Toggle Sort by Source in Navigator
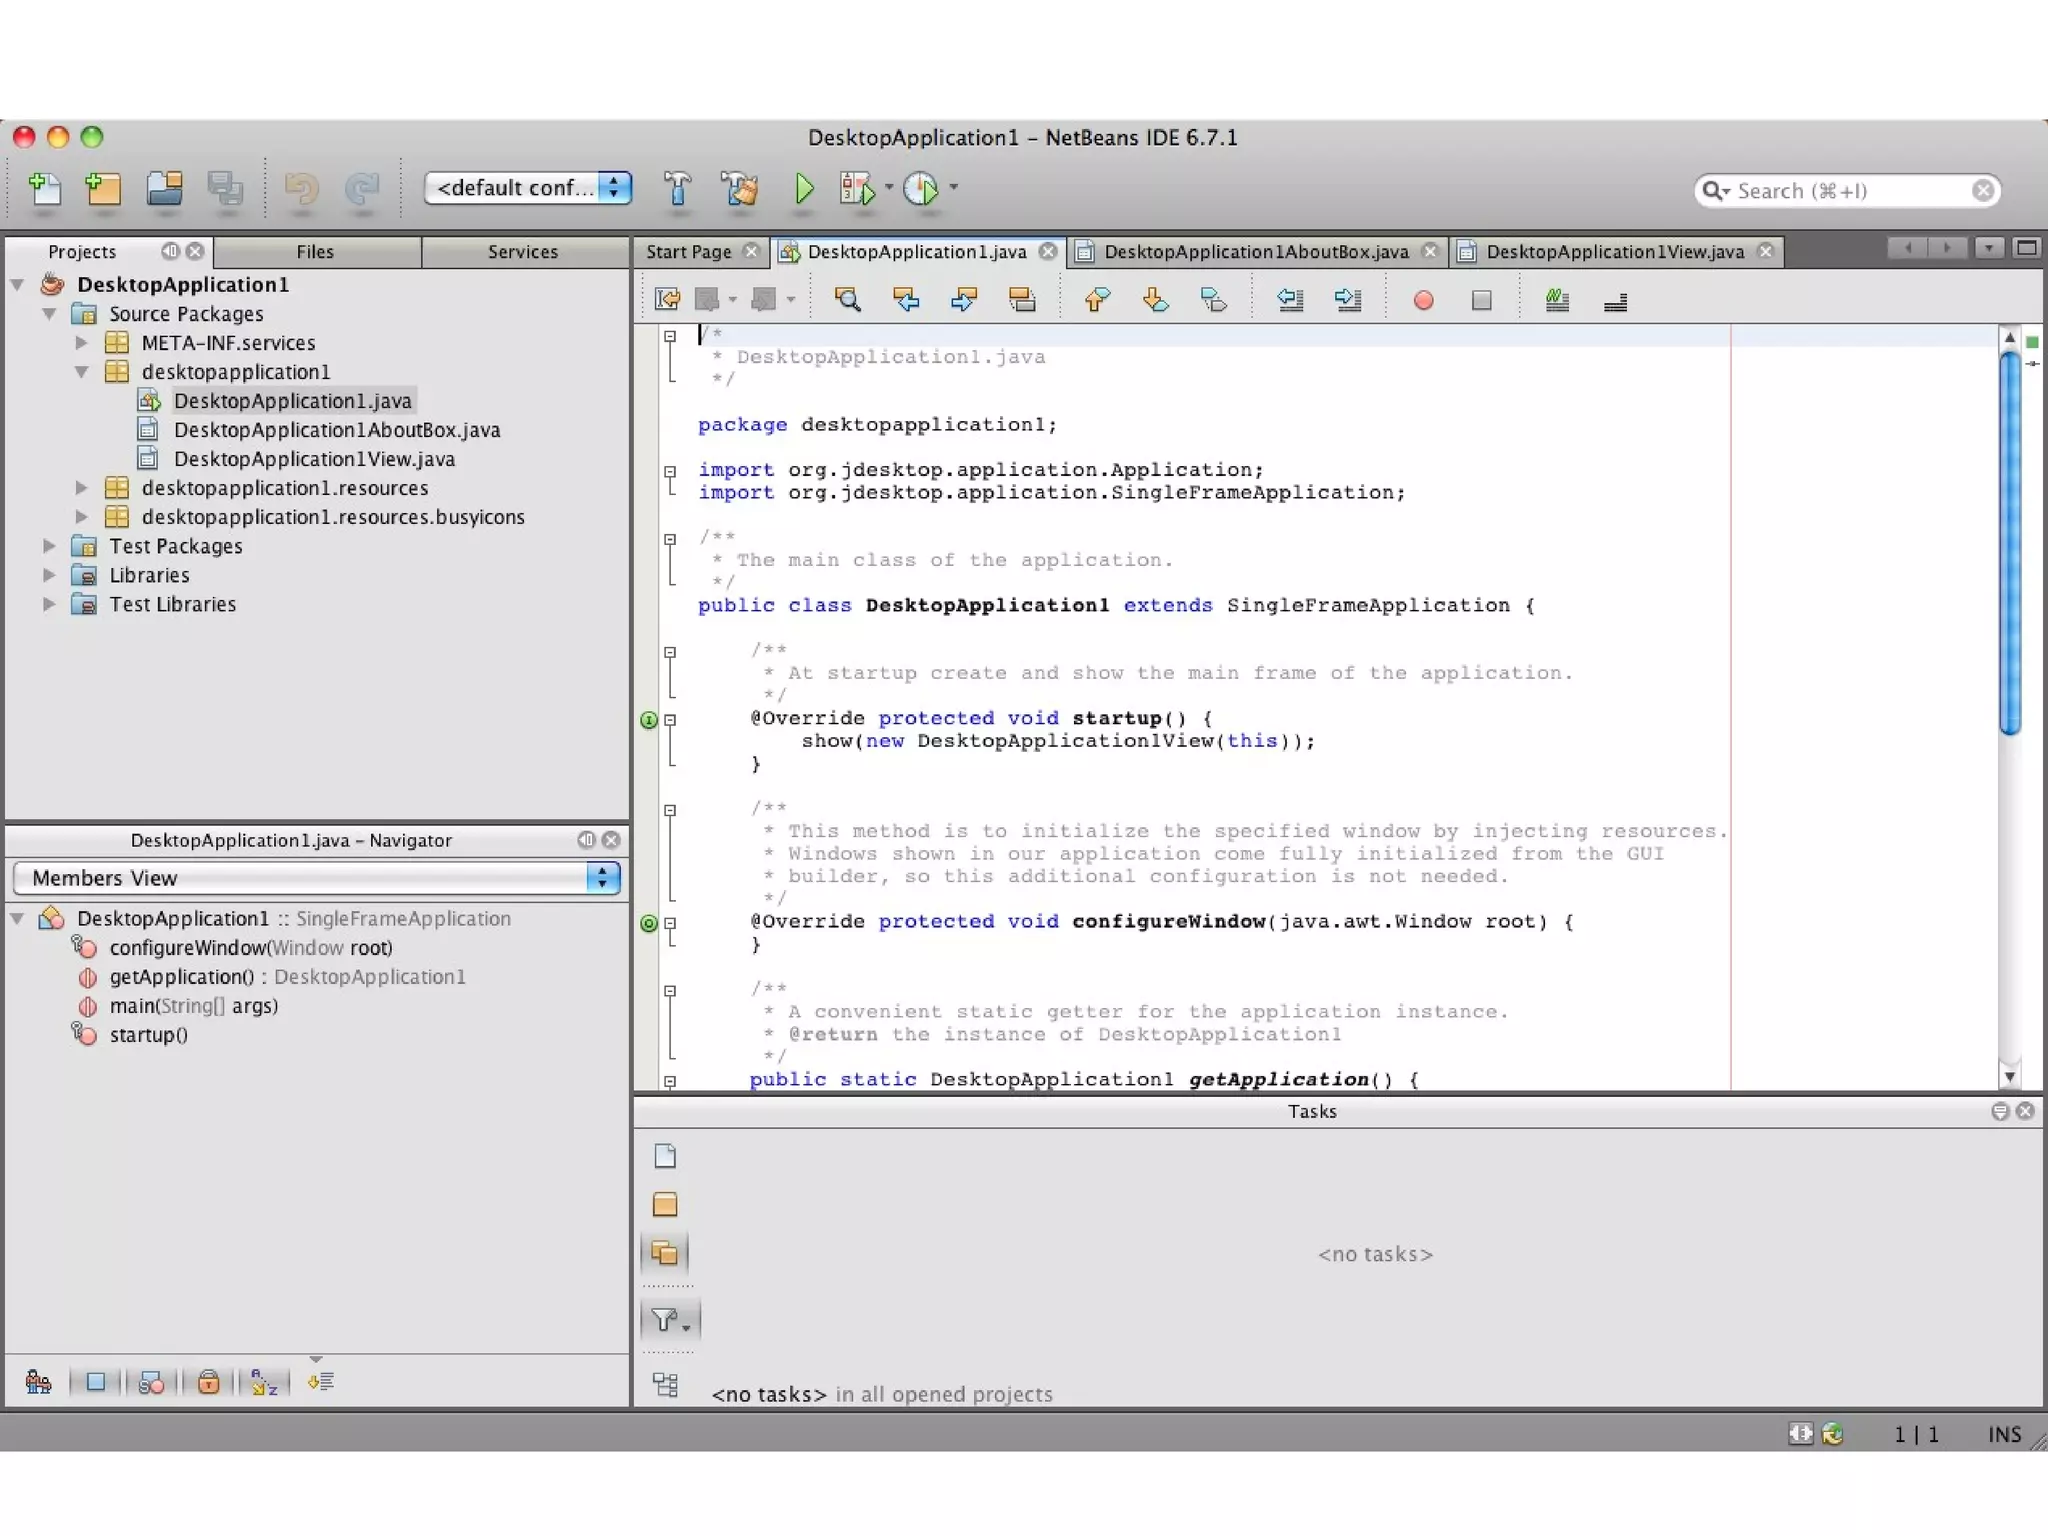This screenshot has width=2048, height=1536. pyautogui.click(x=321, y=1382)
